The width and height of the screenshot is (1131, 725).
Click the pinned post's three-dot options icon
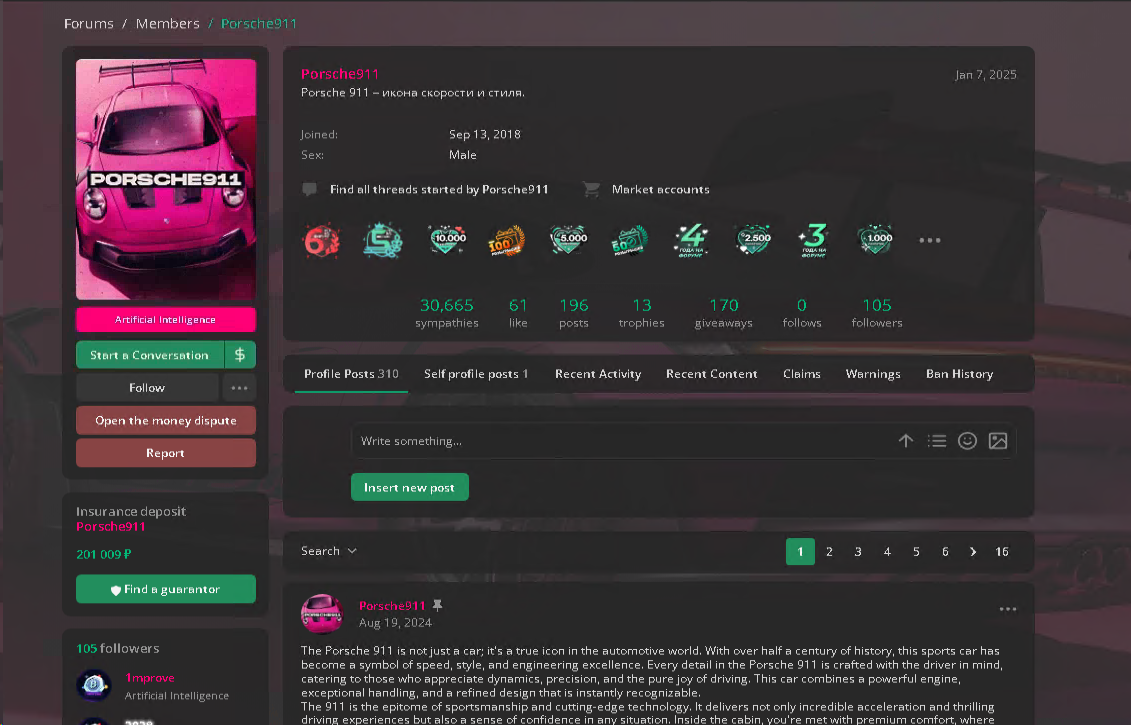pyautogui.click(x=1008, y=609)
